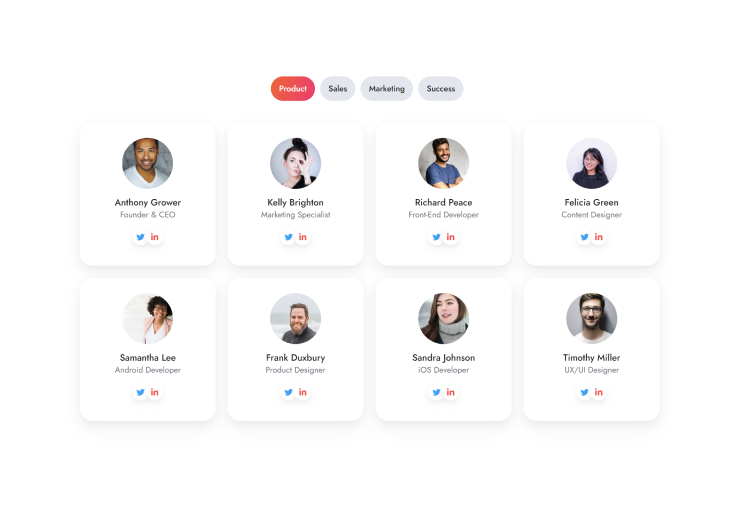Click Kelly Brighton's avatar image
Image resolution: width=740 pixels, height=519 pixels.
tap(295, 163)
